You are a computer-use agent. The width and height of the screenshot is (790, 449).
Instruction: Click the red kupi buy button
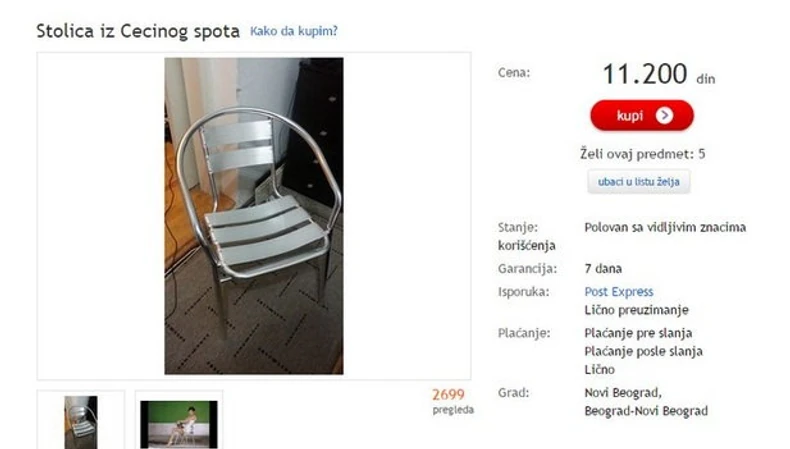click(x=642, y=115)
